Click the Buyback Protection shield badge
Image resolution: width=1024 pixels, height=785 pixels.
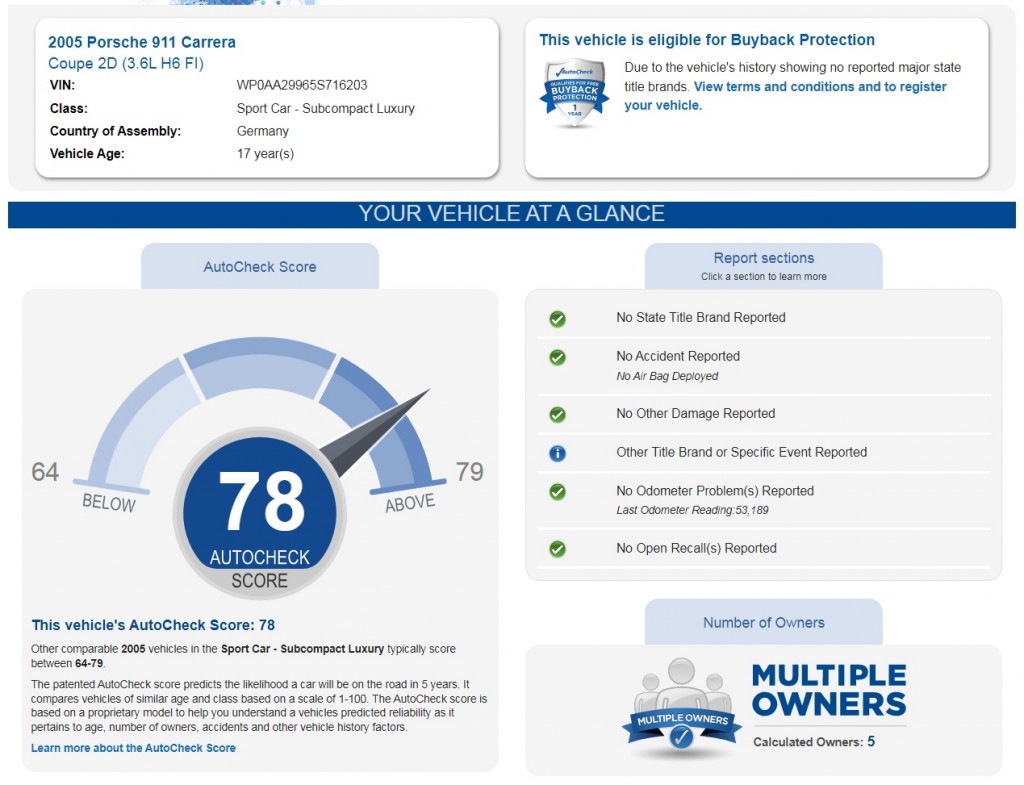click(574, 93)
